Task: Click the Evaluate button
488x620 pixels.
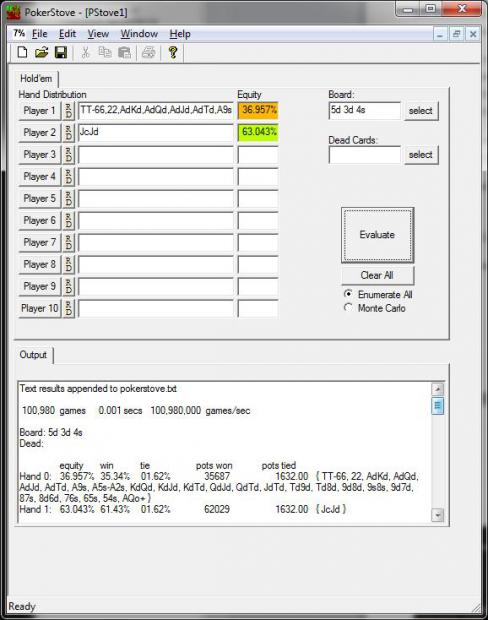Action: tap(377, 235)
